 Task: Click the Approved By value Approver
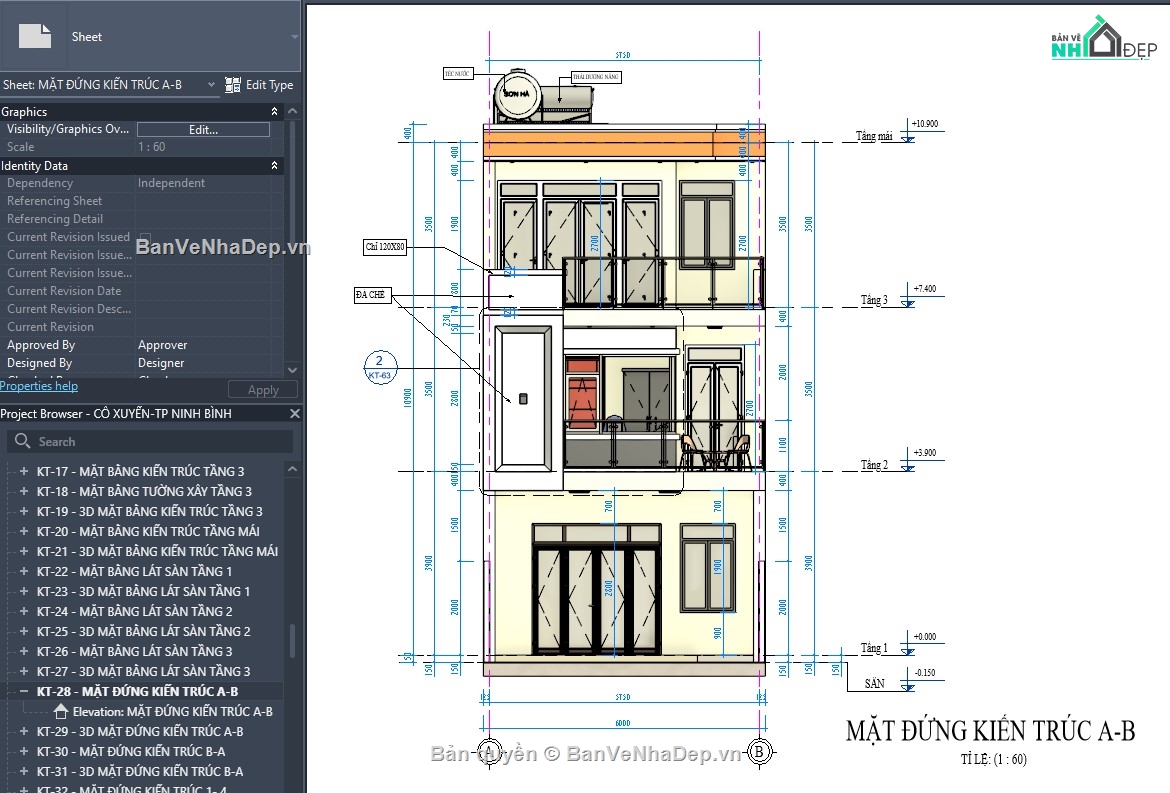(163, 345)
